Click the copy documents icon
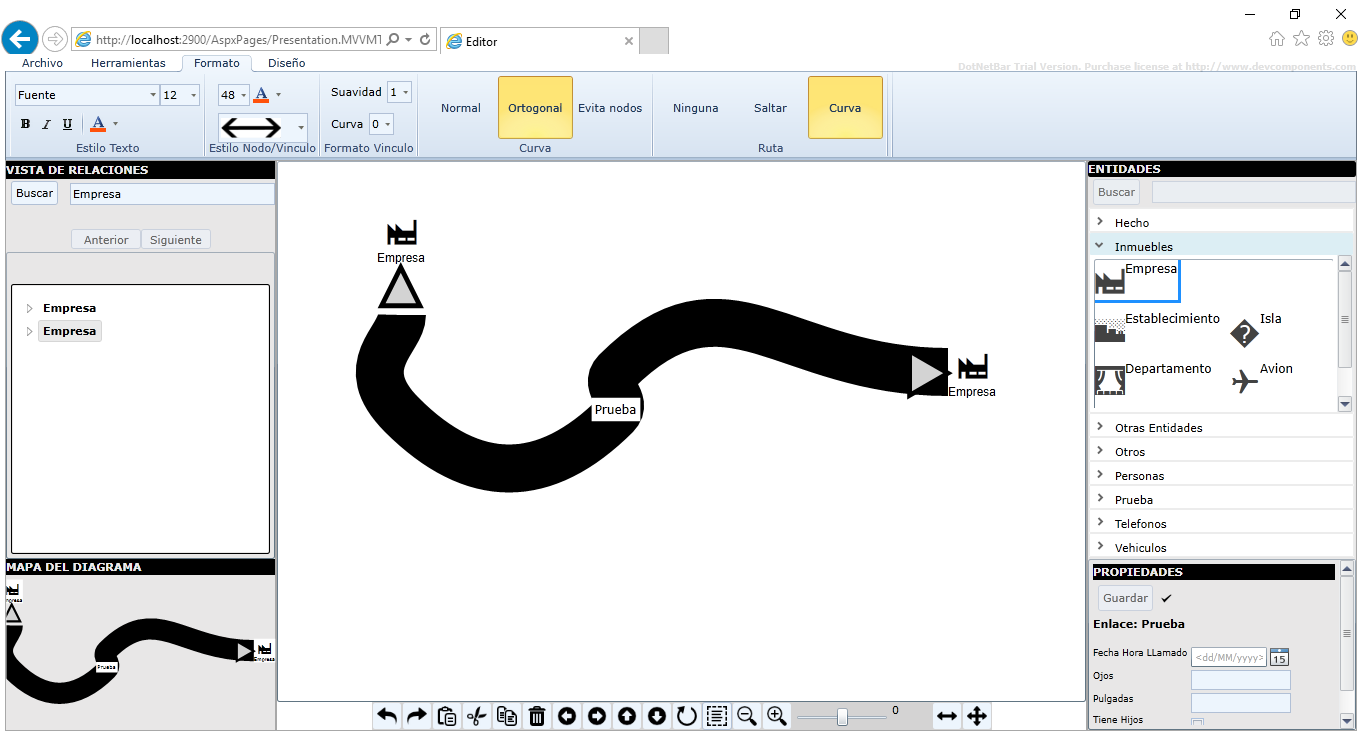The width and height of the screenshot is (1366, 738). pyautogui.click(x=507, y=716)
